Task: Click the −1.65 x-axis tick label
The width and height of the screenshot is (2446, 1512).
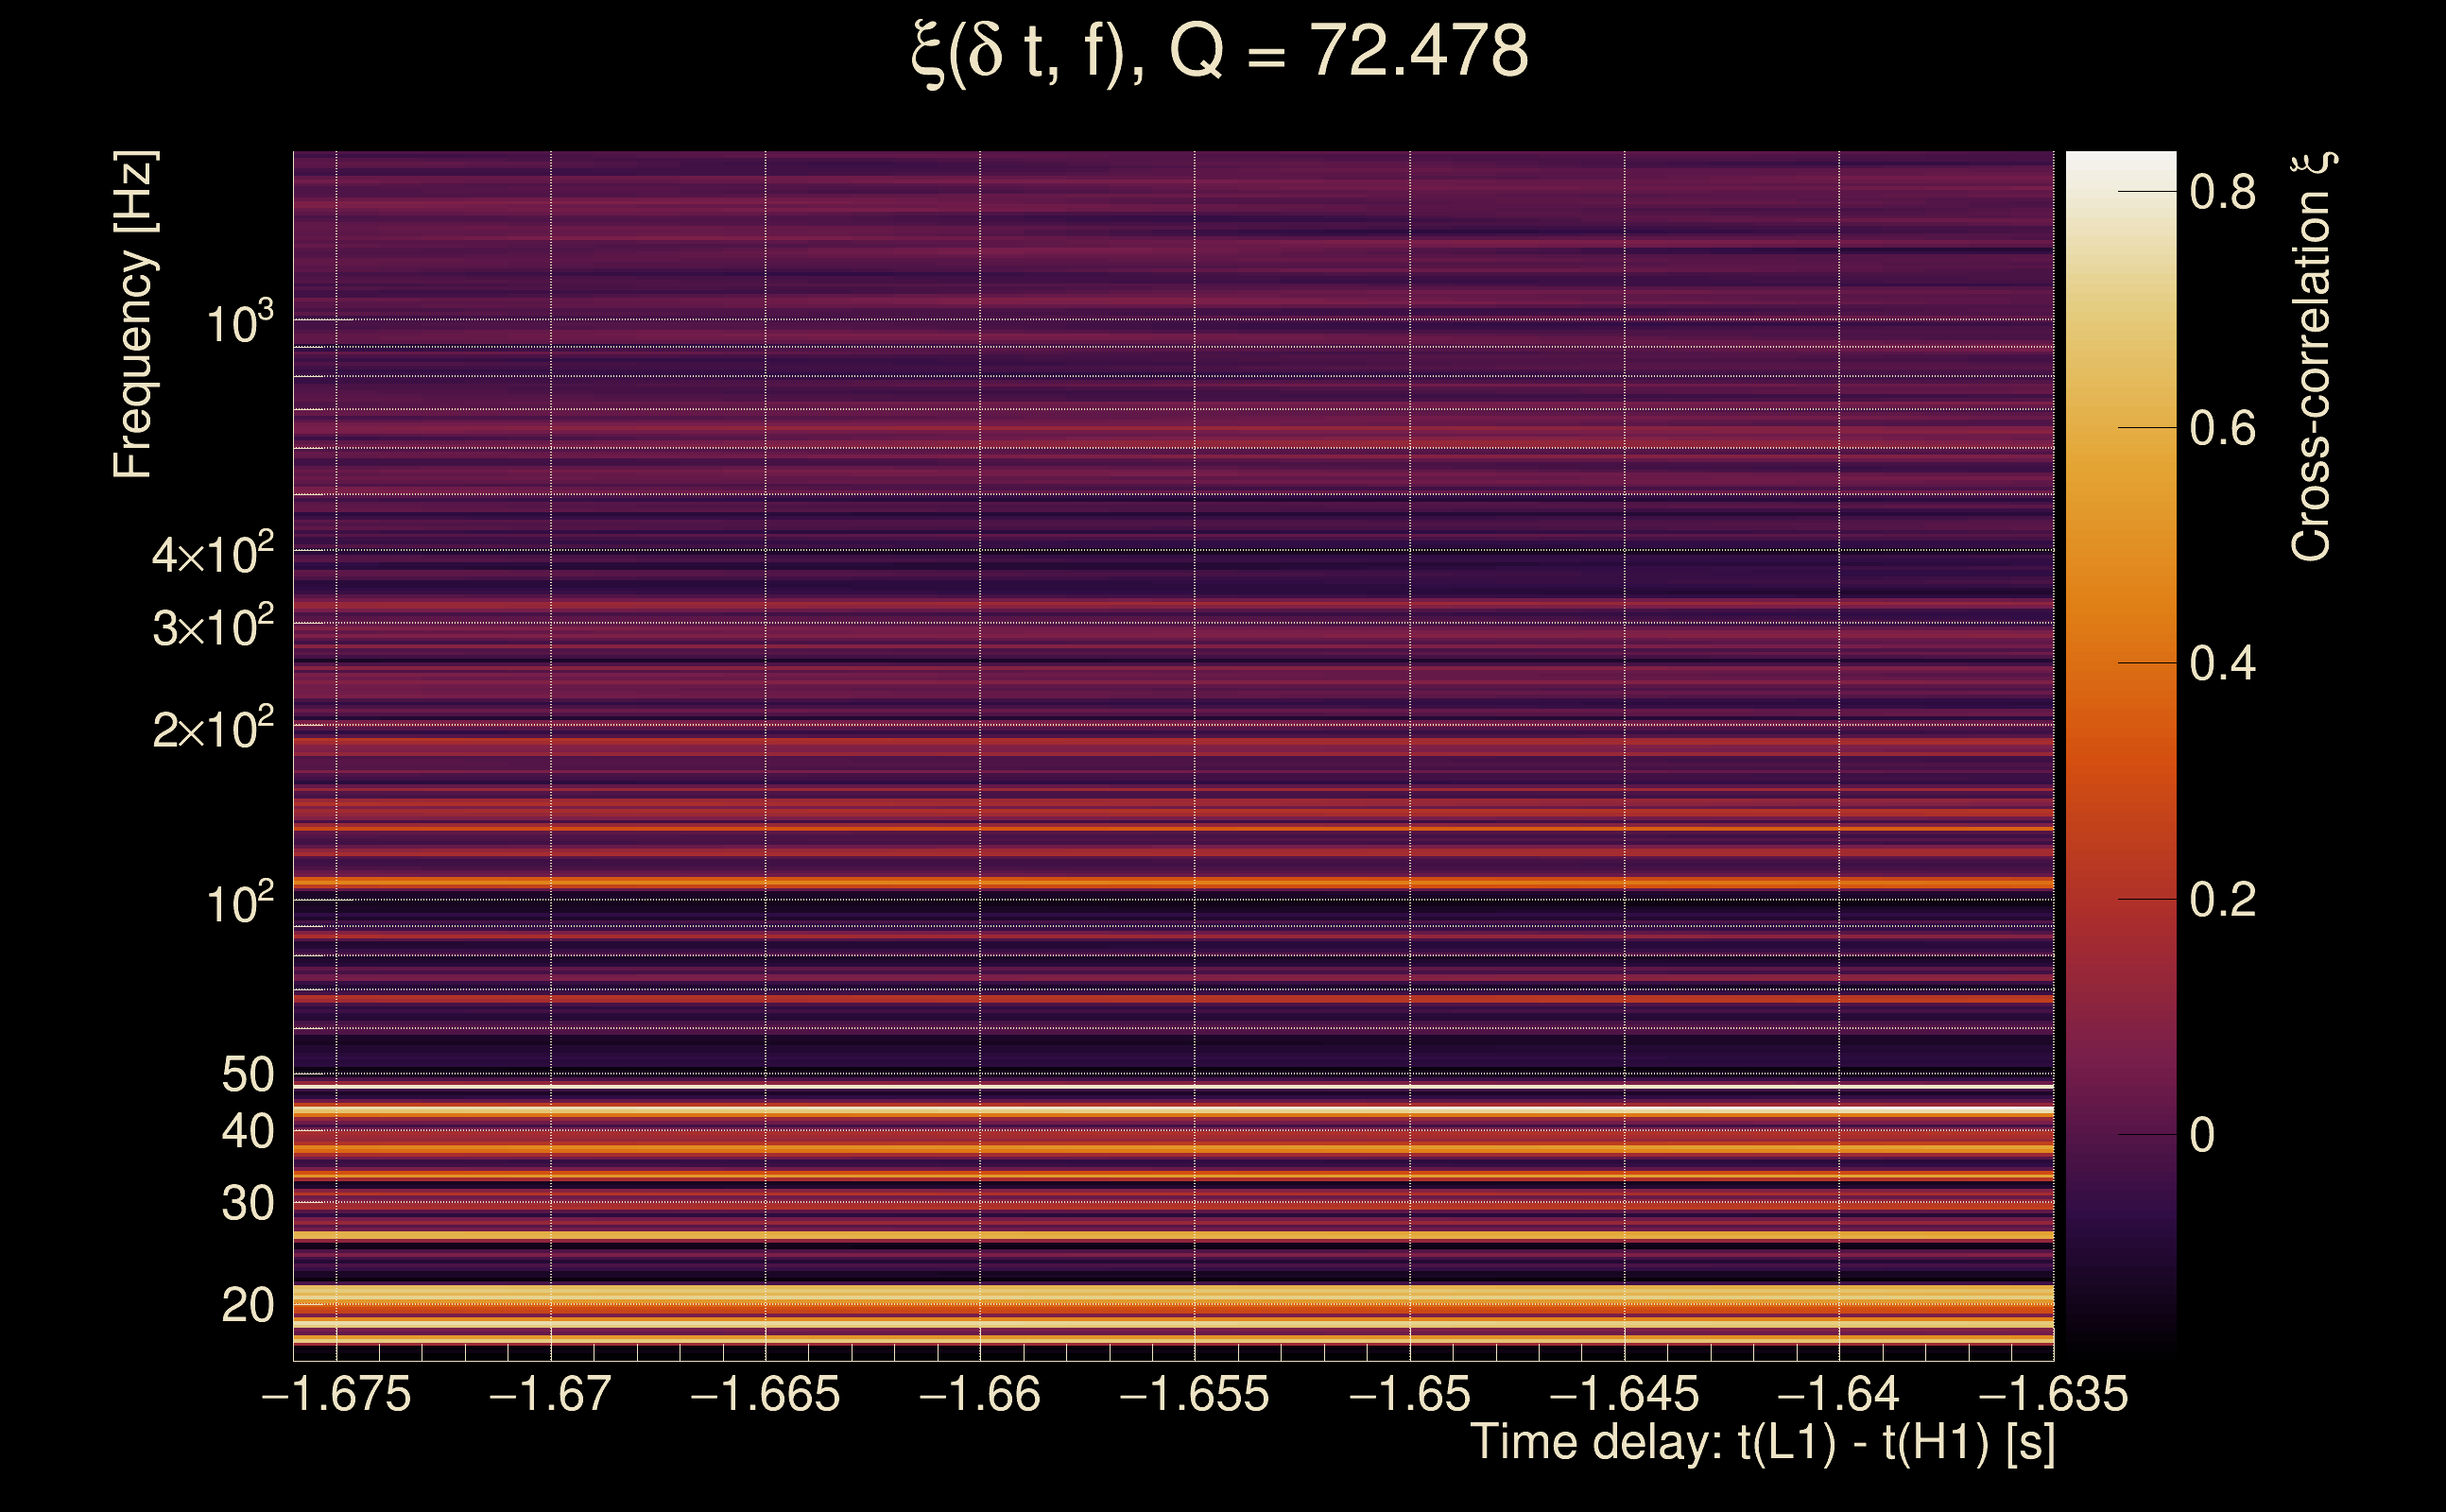Action: click(x=1410, y=1395)
